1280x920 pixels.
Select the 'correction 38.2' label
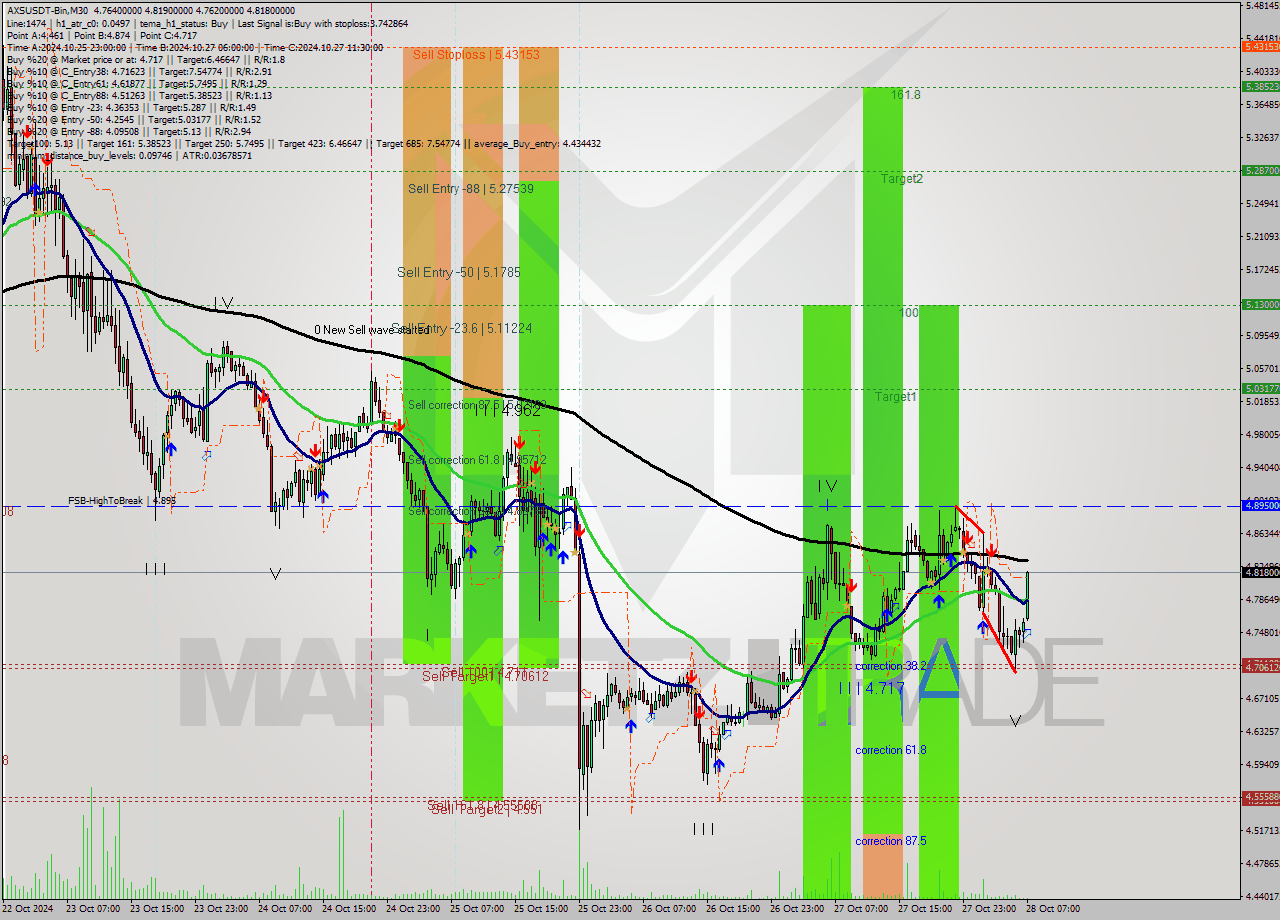(x=893, y=665)
